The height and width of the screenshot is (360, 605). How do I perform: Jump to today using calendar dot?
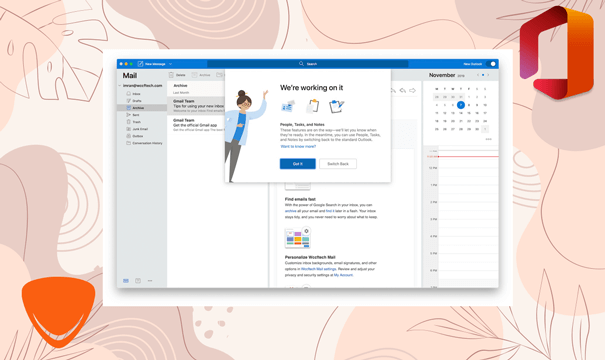point(483,75)
